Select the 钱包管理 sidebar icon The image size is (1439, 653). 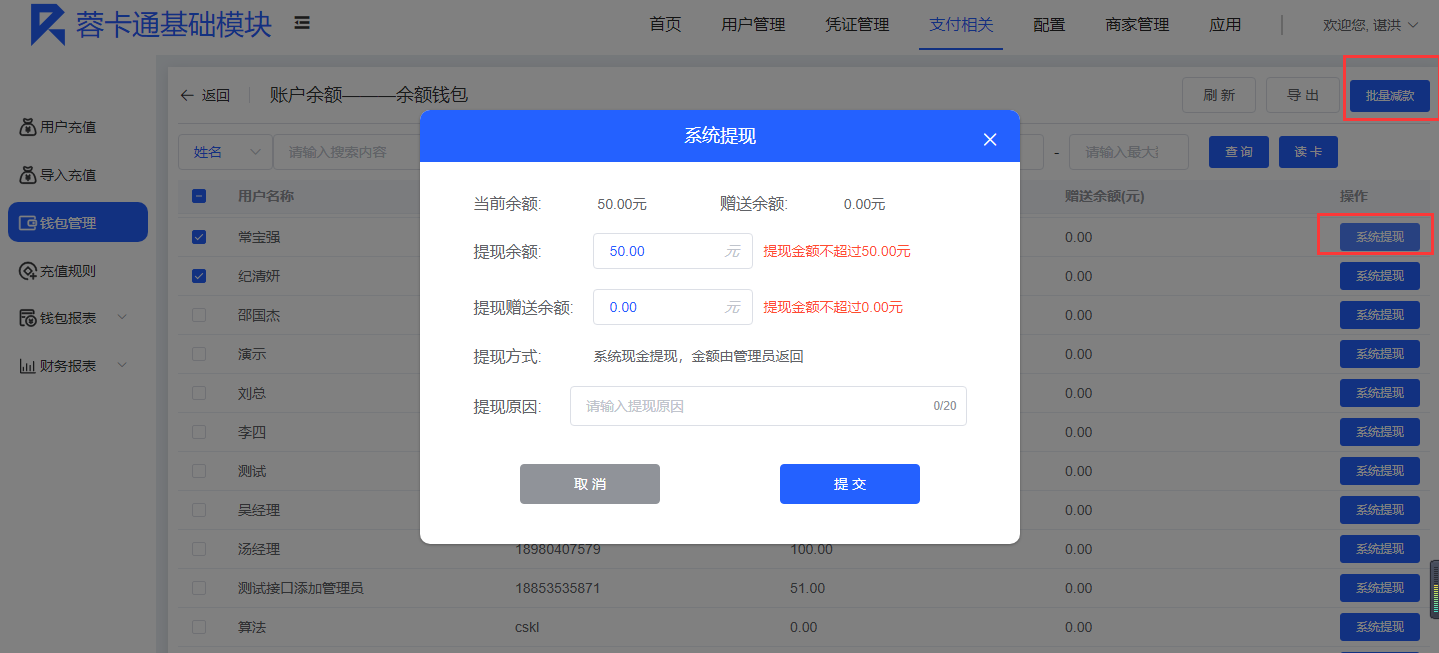[x=28, y=223]
